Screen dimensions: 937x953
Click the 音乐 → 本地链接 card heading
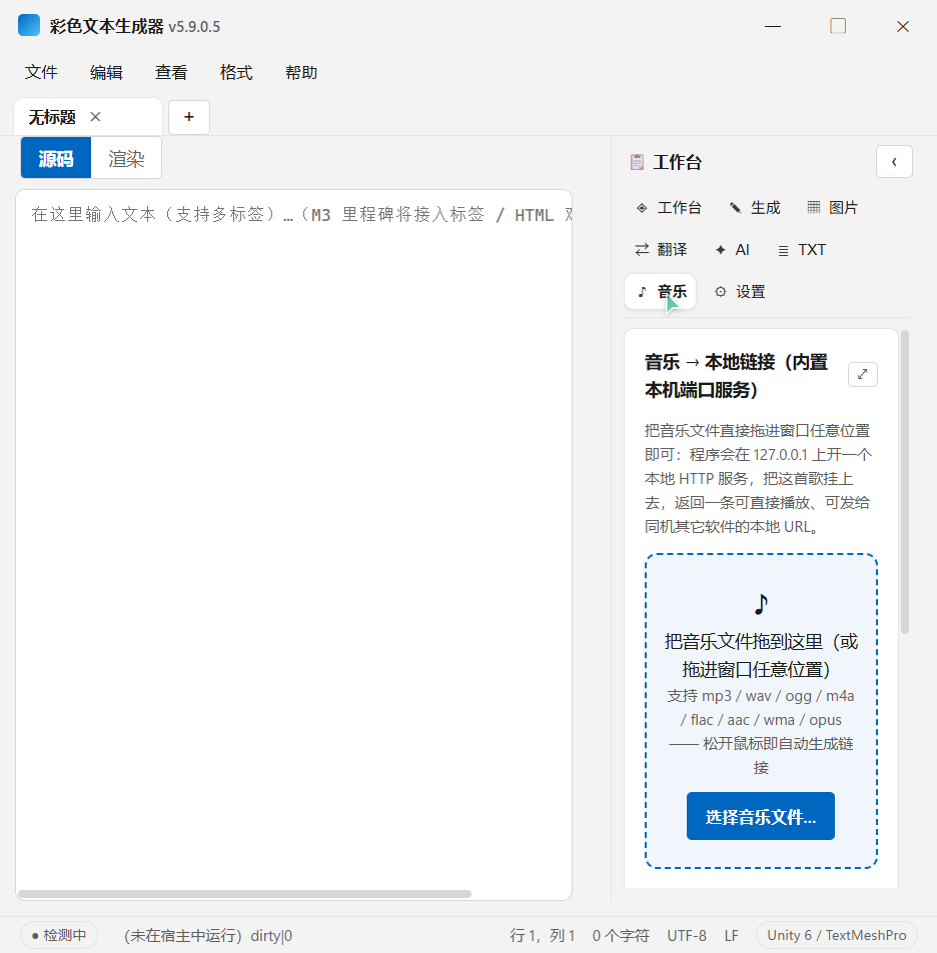click(736, 376)
